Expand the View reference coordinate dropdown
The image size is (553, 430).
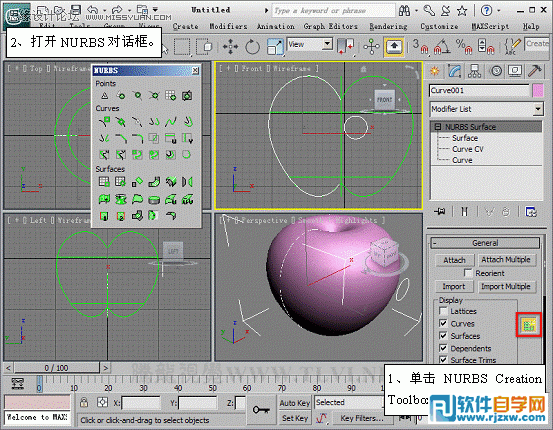(x=310, y=44)
